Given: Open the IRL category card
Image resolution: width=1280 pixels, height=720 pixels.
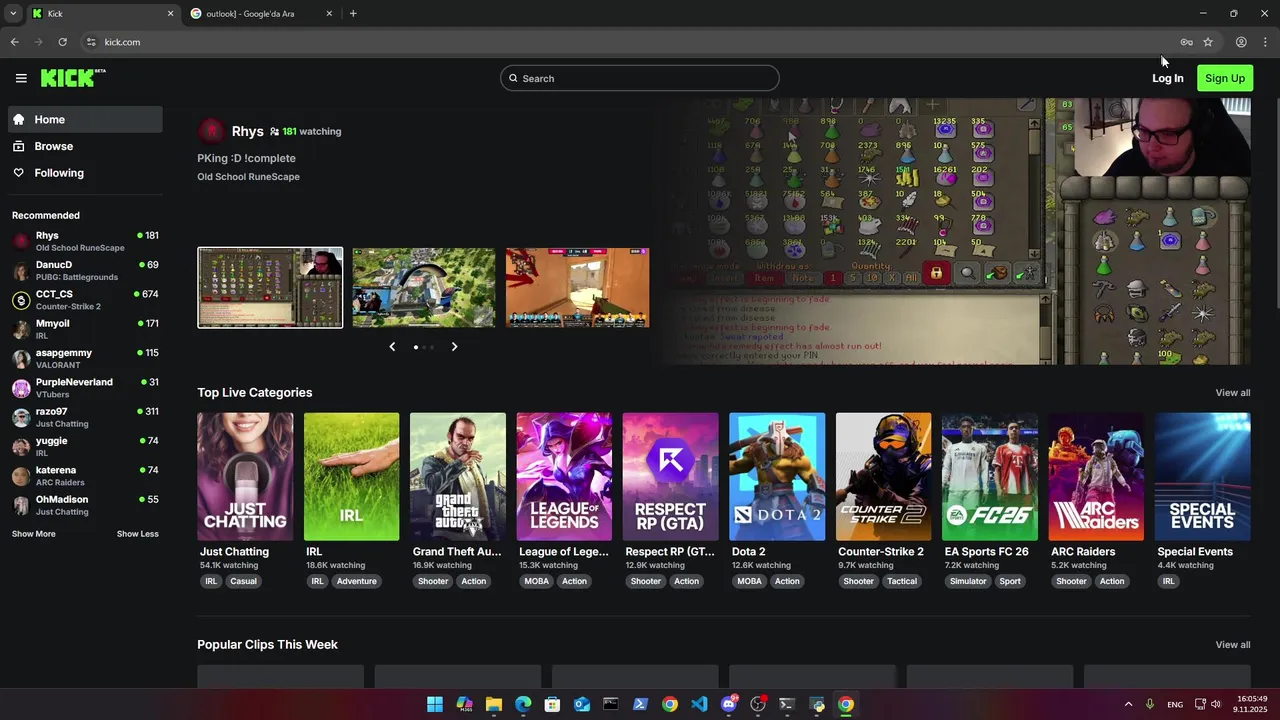Looking at the screenshot, I should click(x=351, y=477).
